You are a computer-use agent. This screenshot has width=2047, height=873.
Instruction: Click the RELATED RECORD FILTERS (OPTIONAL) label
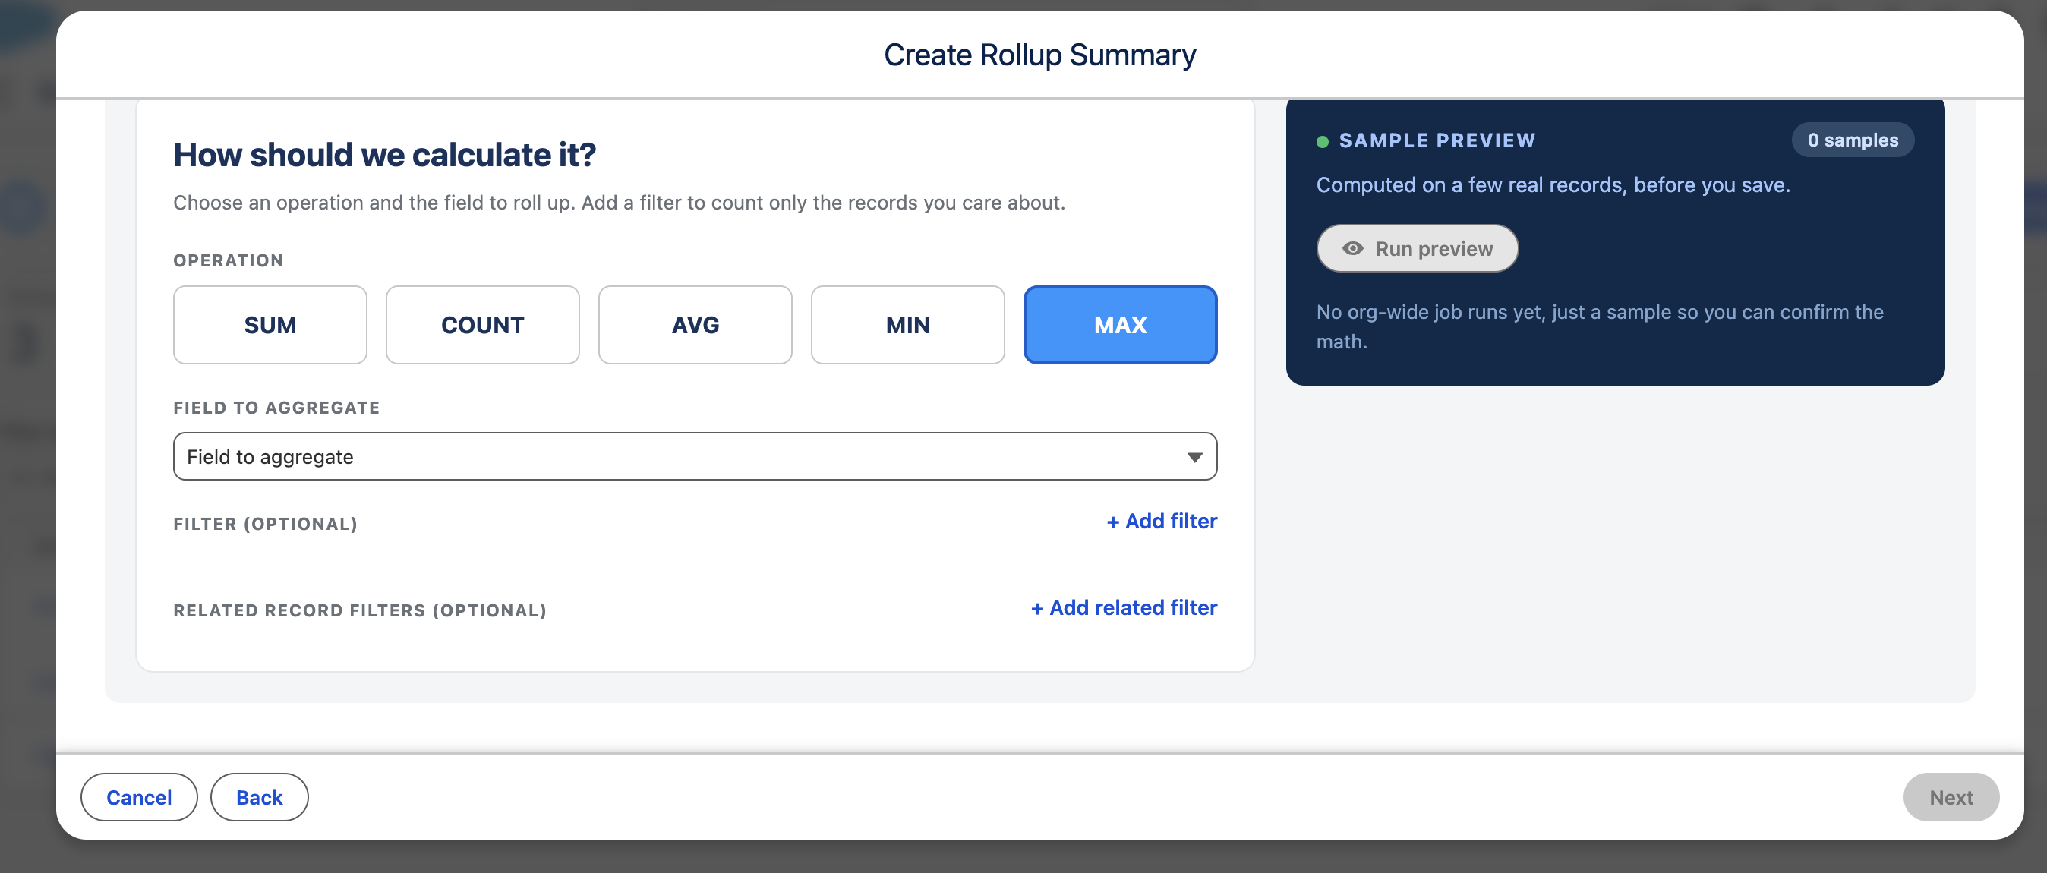coord(360,610)
